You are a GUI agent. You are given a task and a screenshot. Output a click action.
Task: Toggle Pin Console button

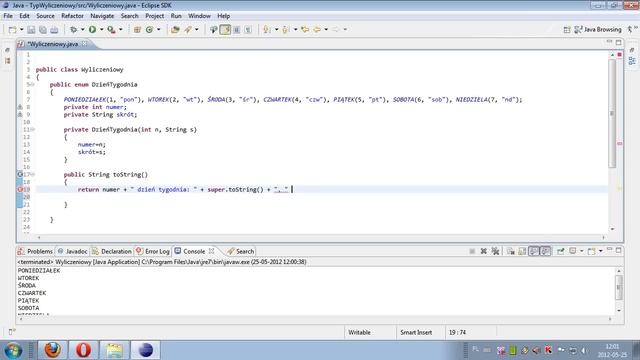pyautogui.click(x=561, y=251)
